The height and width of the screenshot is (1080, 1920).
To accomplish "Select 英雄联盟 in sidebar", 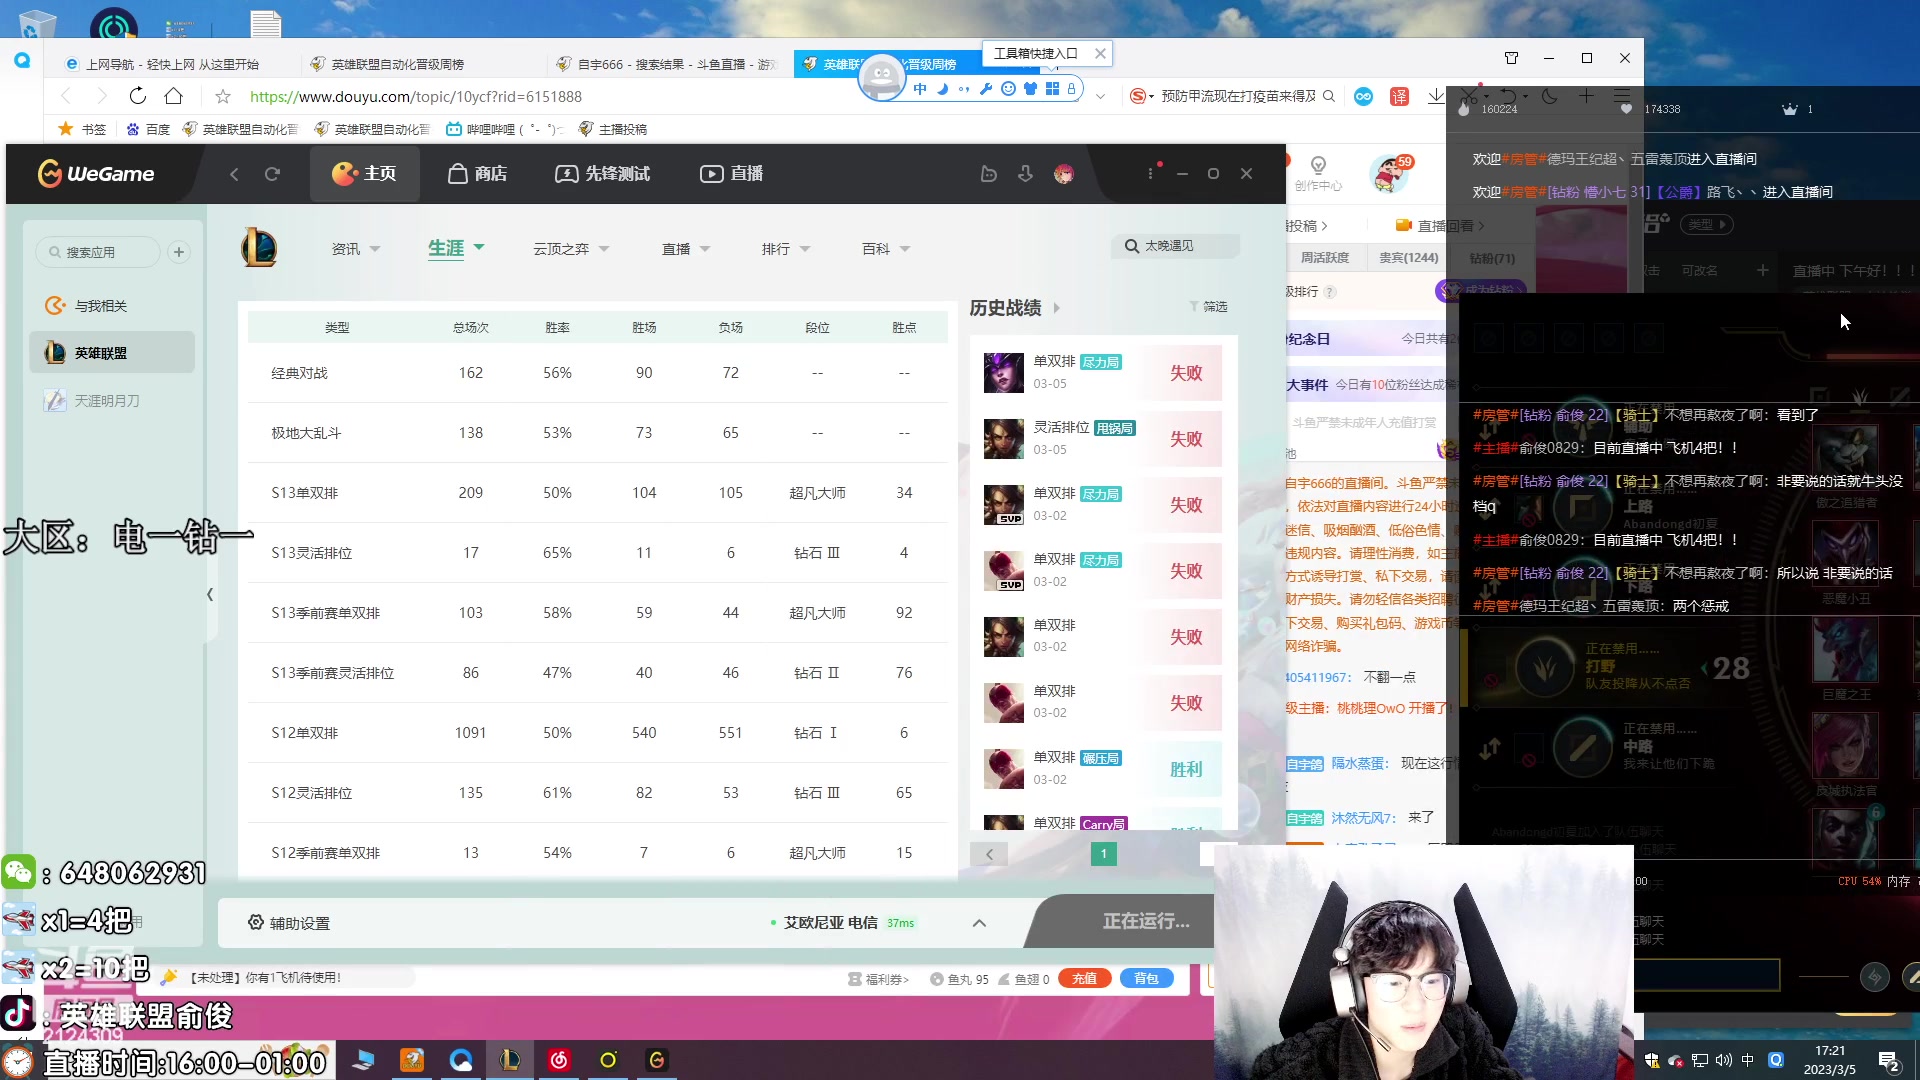I will pyautogui.click(x=112, y=353).
